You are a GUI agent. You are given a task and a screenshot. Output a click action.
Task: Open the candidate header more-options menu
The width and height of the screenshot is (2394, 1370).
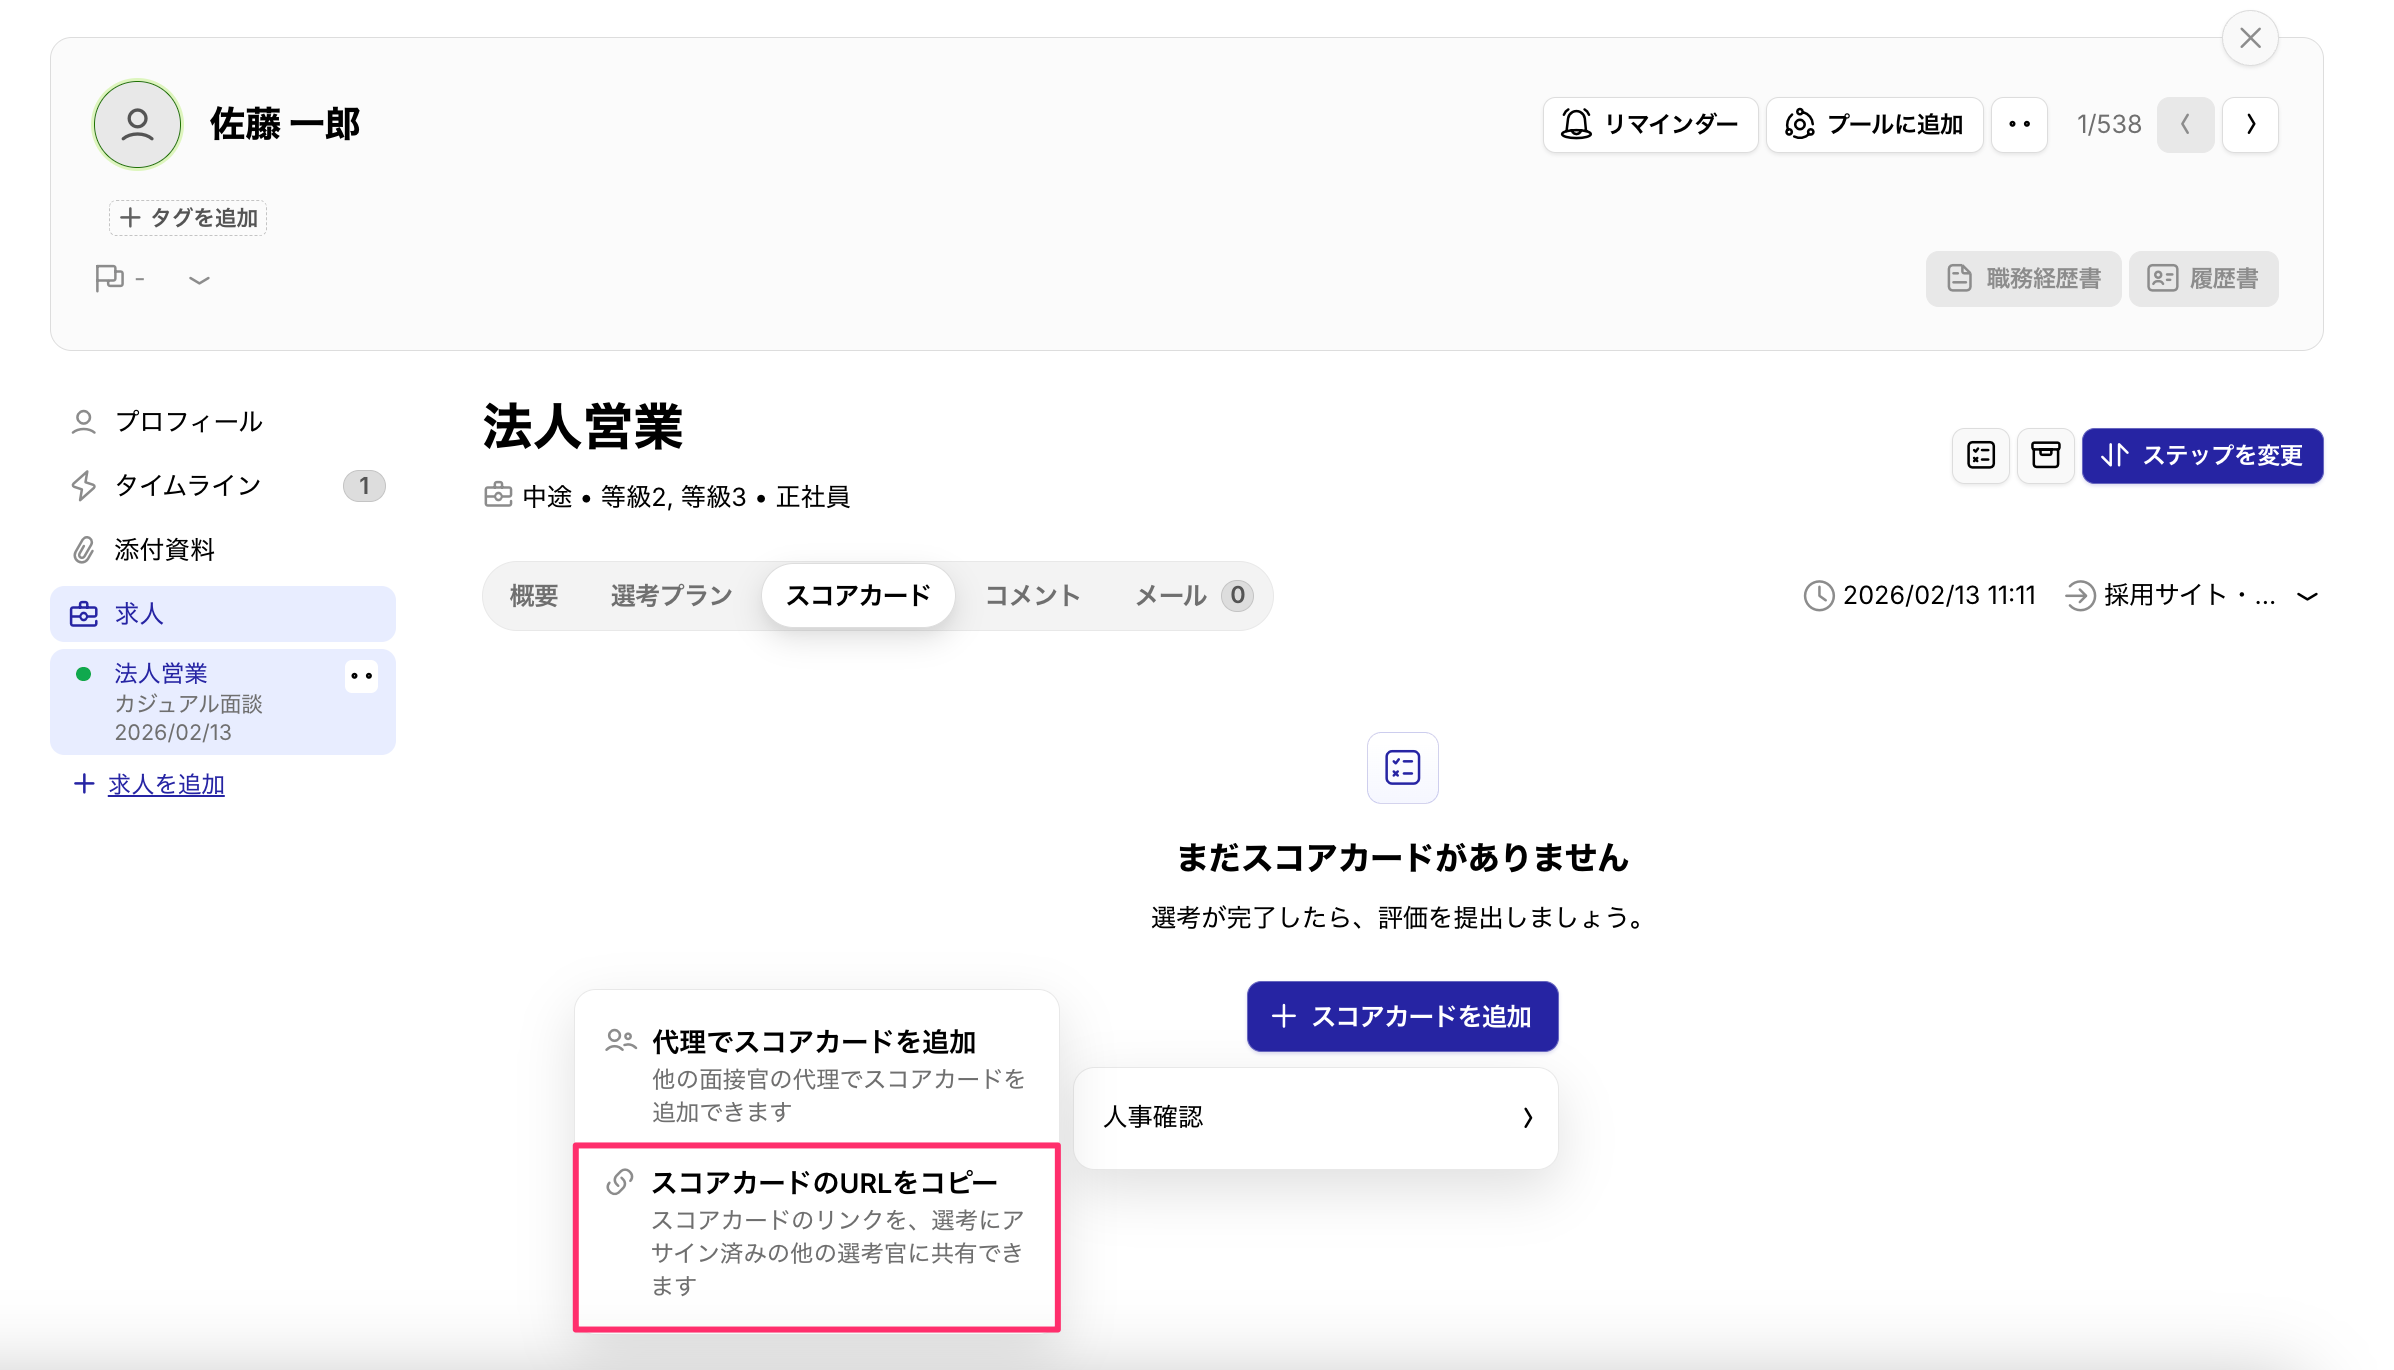[x=2019, y=124]
